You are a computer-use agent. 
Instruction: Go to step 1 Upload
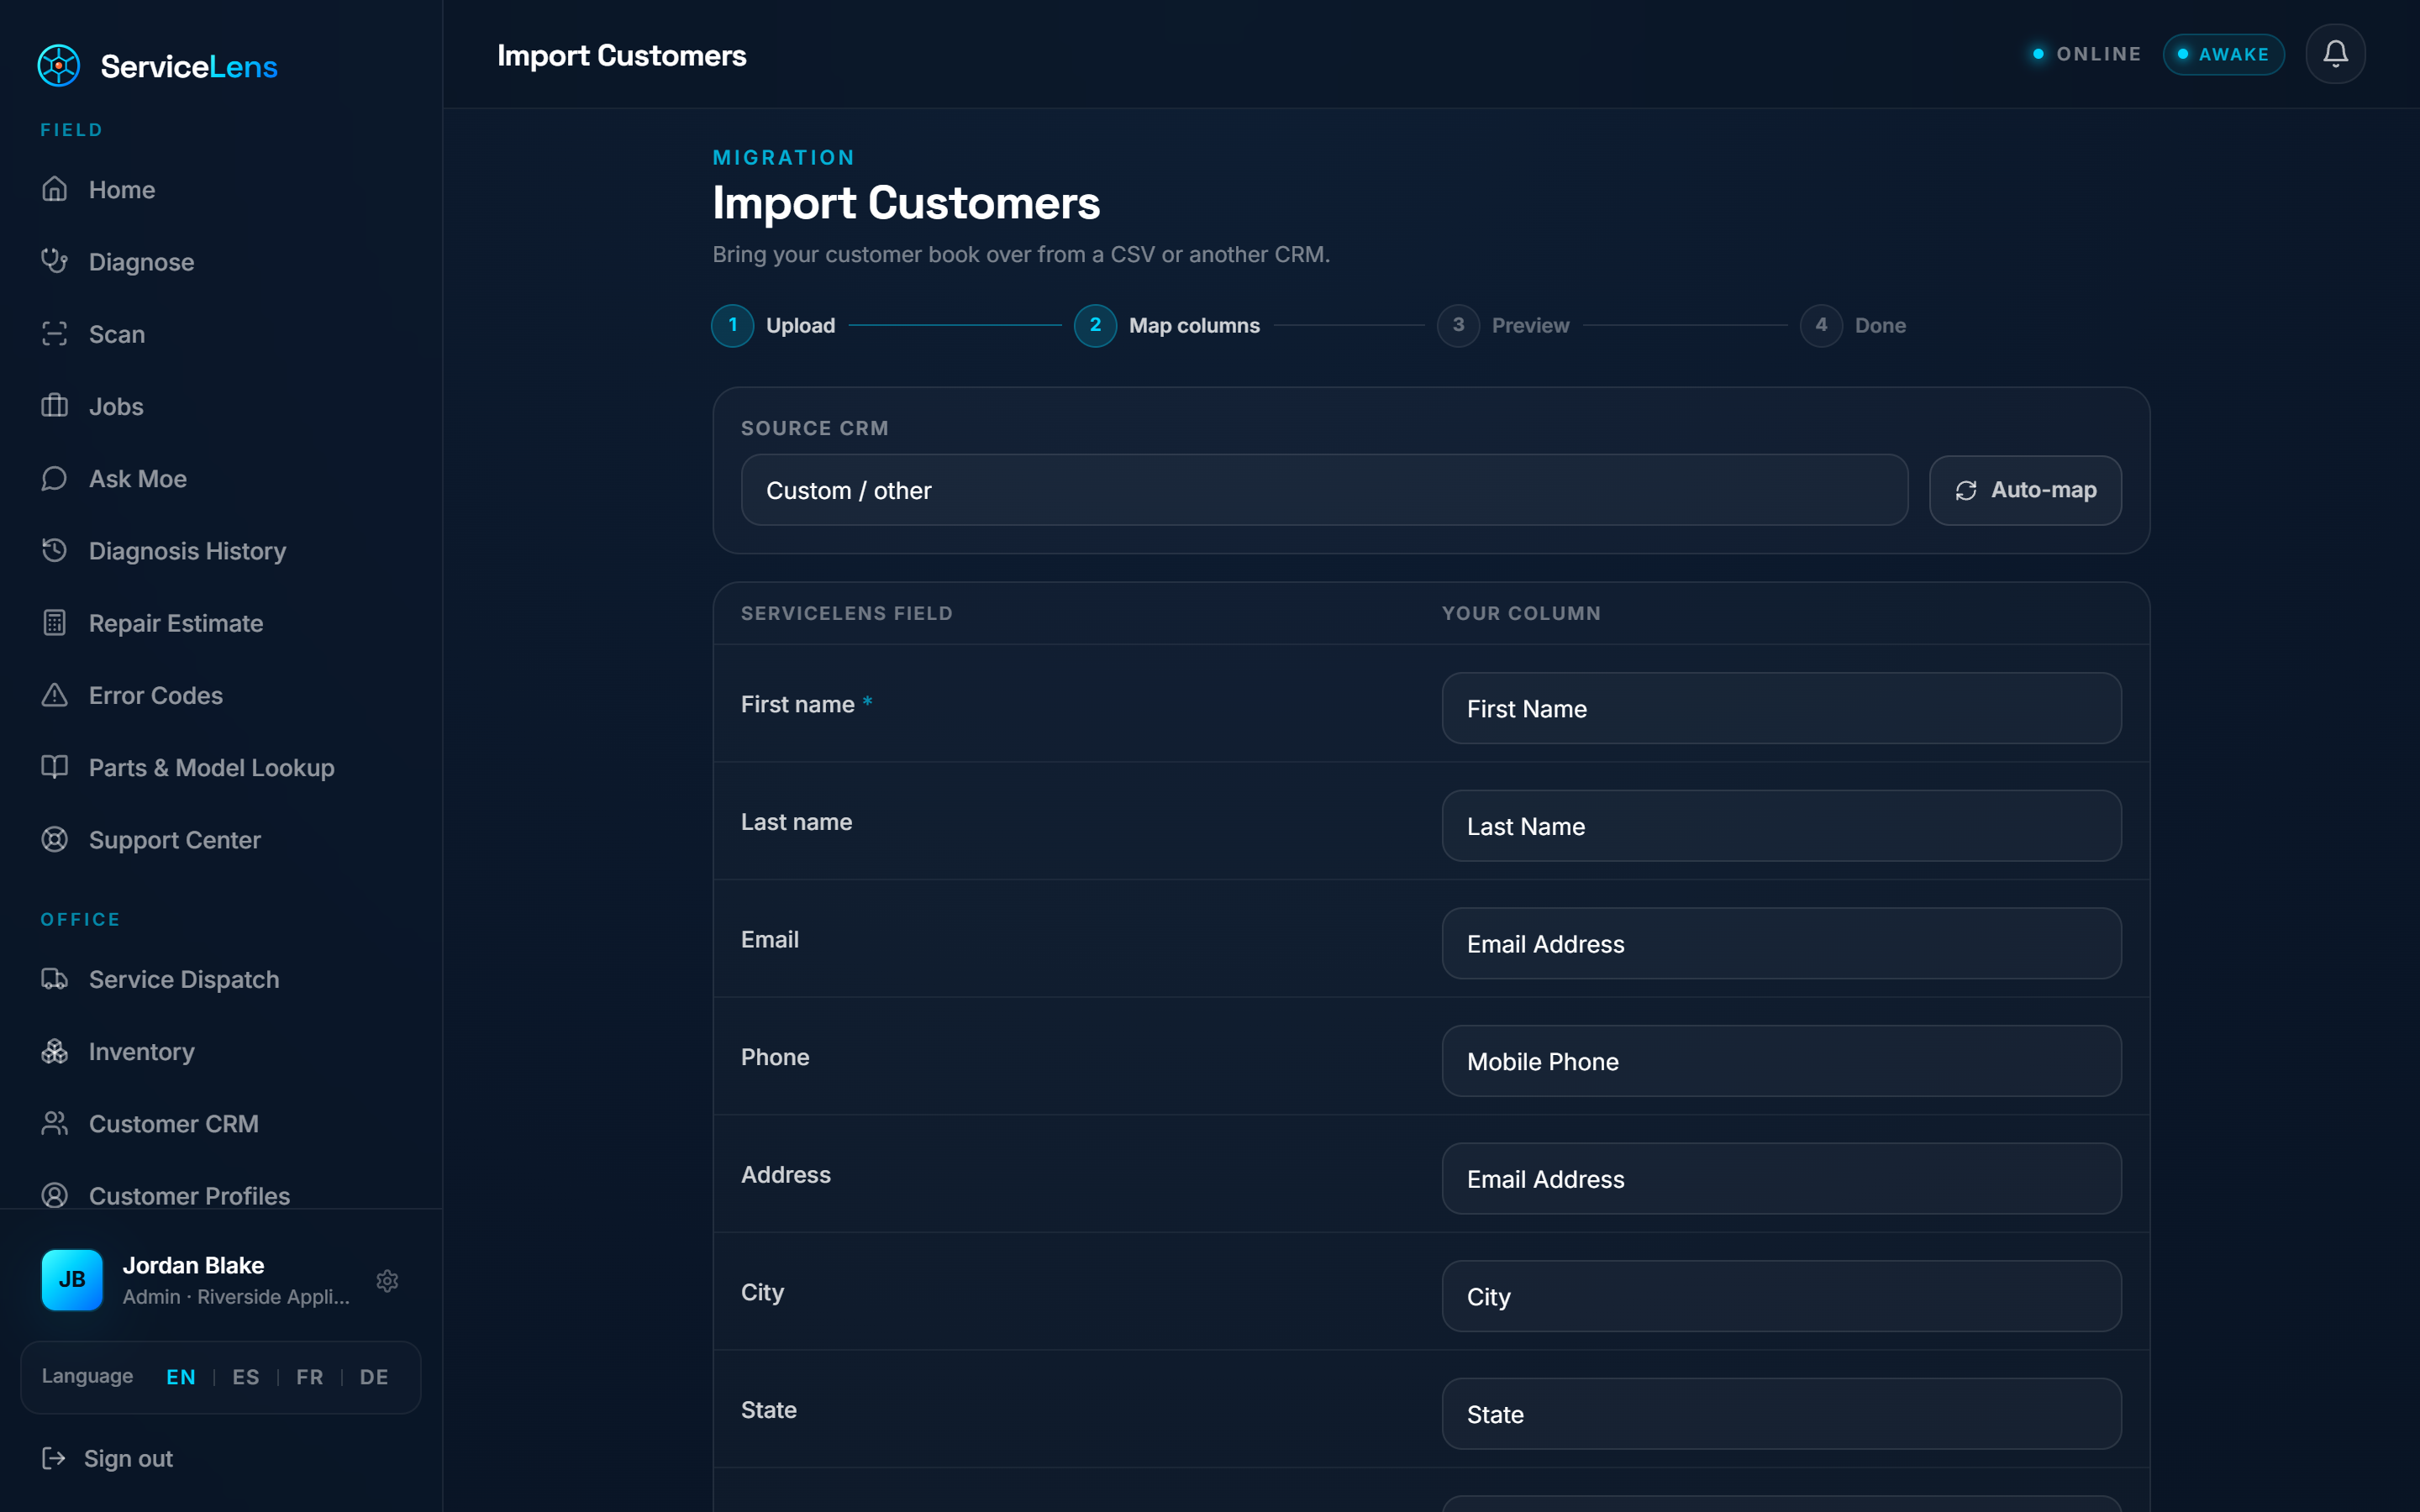click(773, 326)
